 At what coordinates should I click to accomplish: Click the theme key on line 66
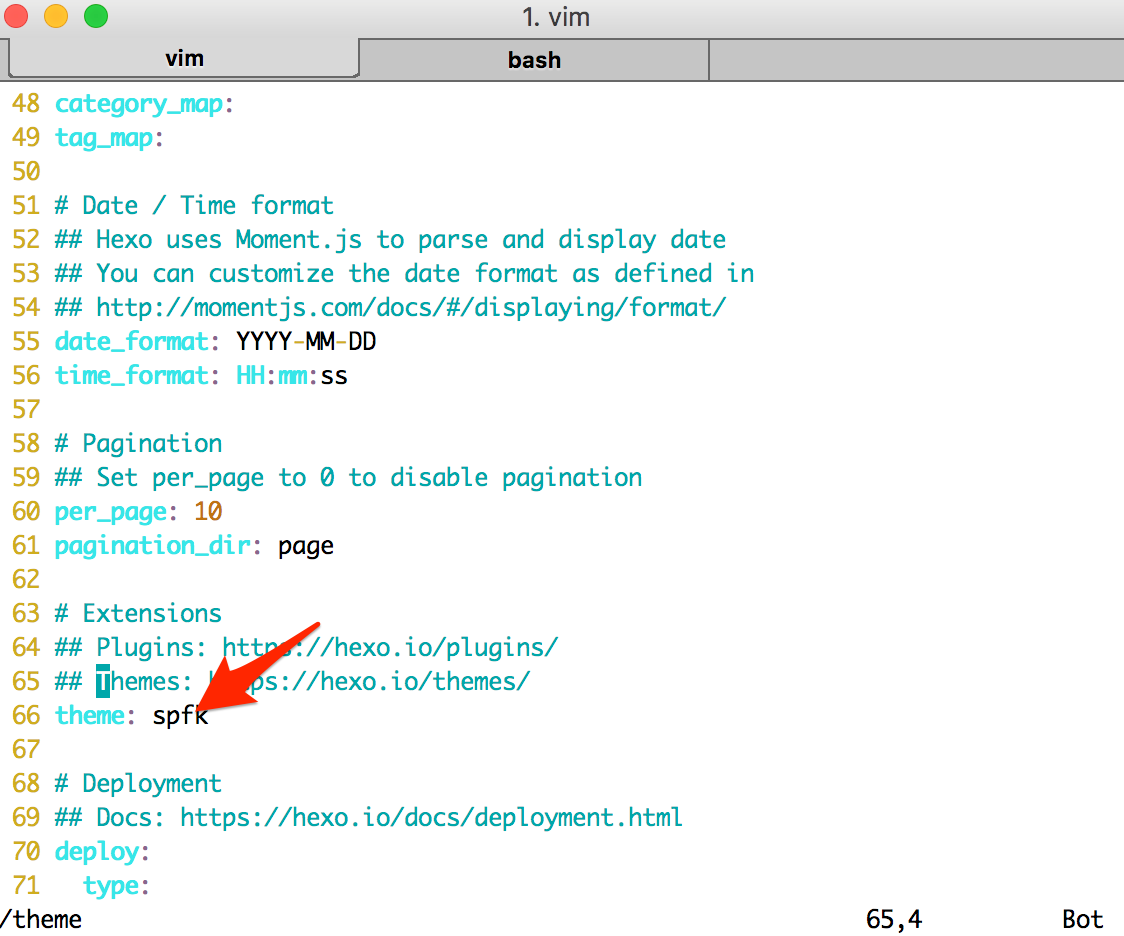click(90, 715)
